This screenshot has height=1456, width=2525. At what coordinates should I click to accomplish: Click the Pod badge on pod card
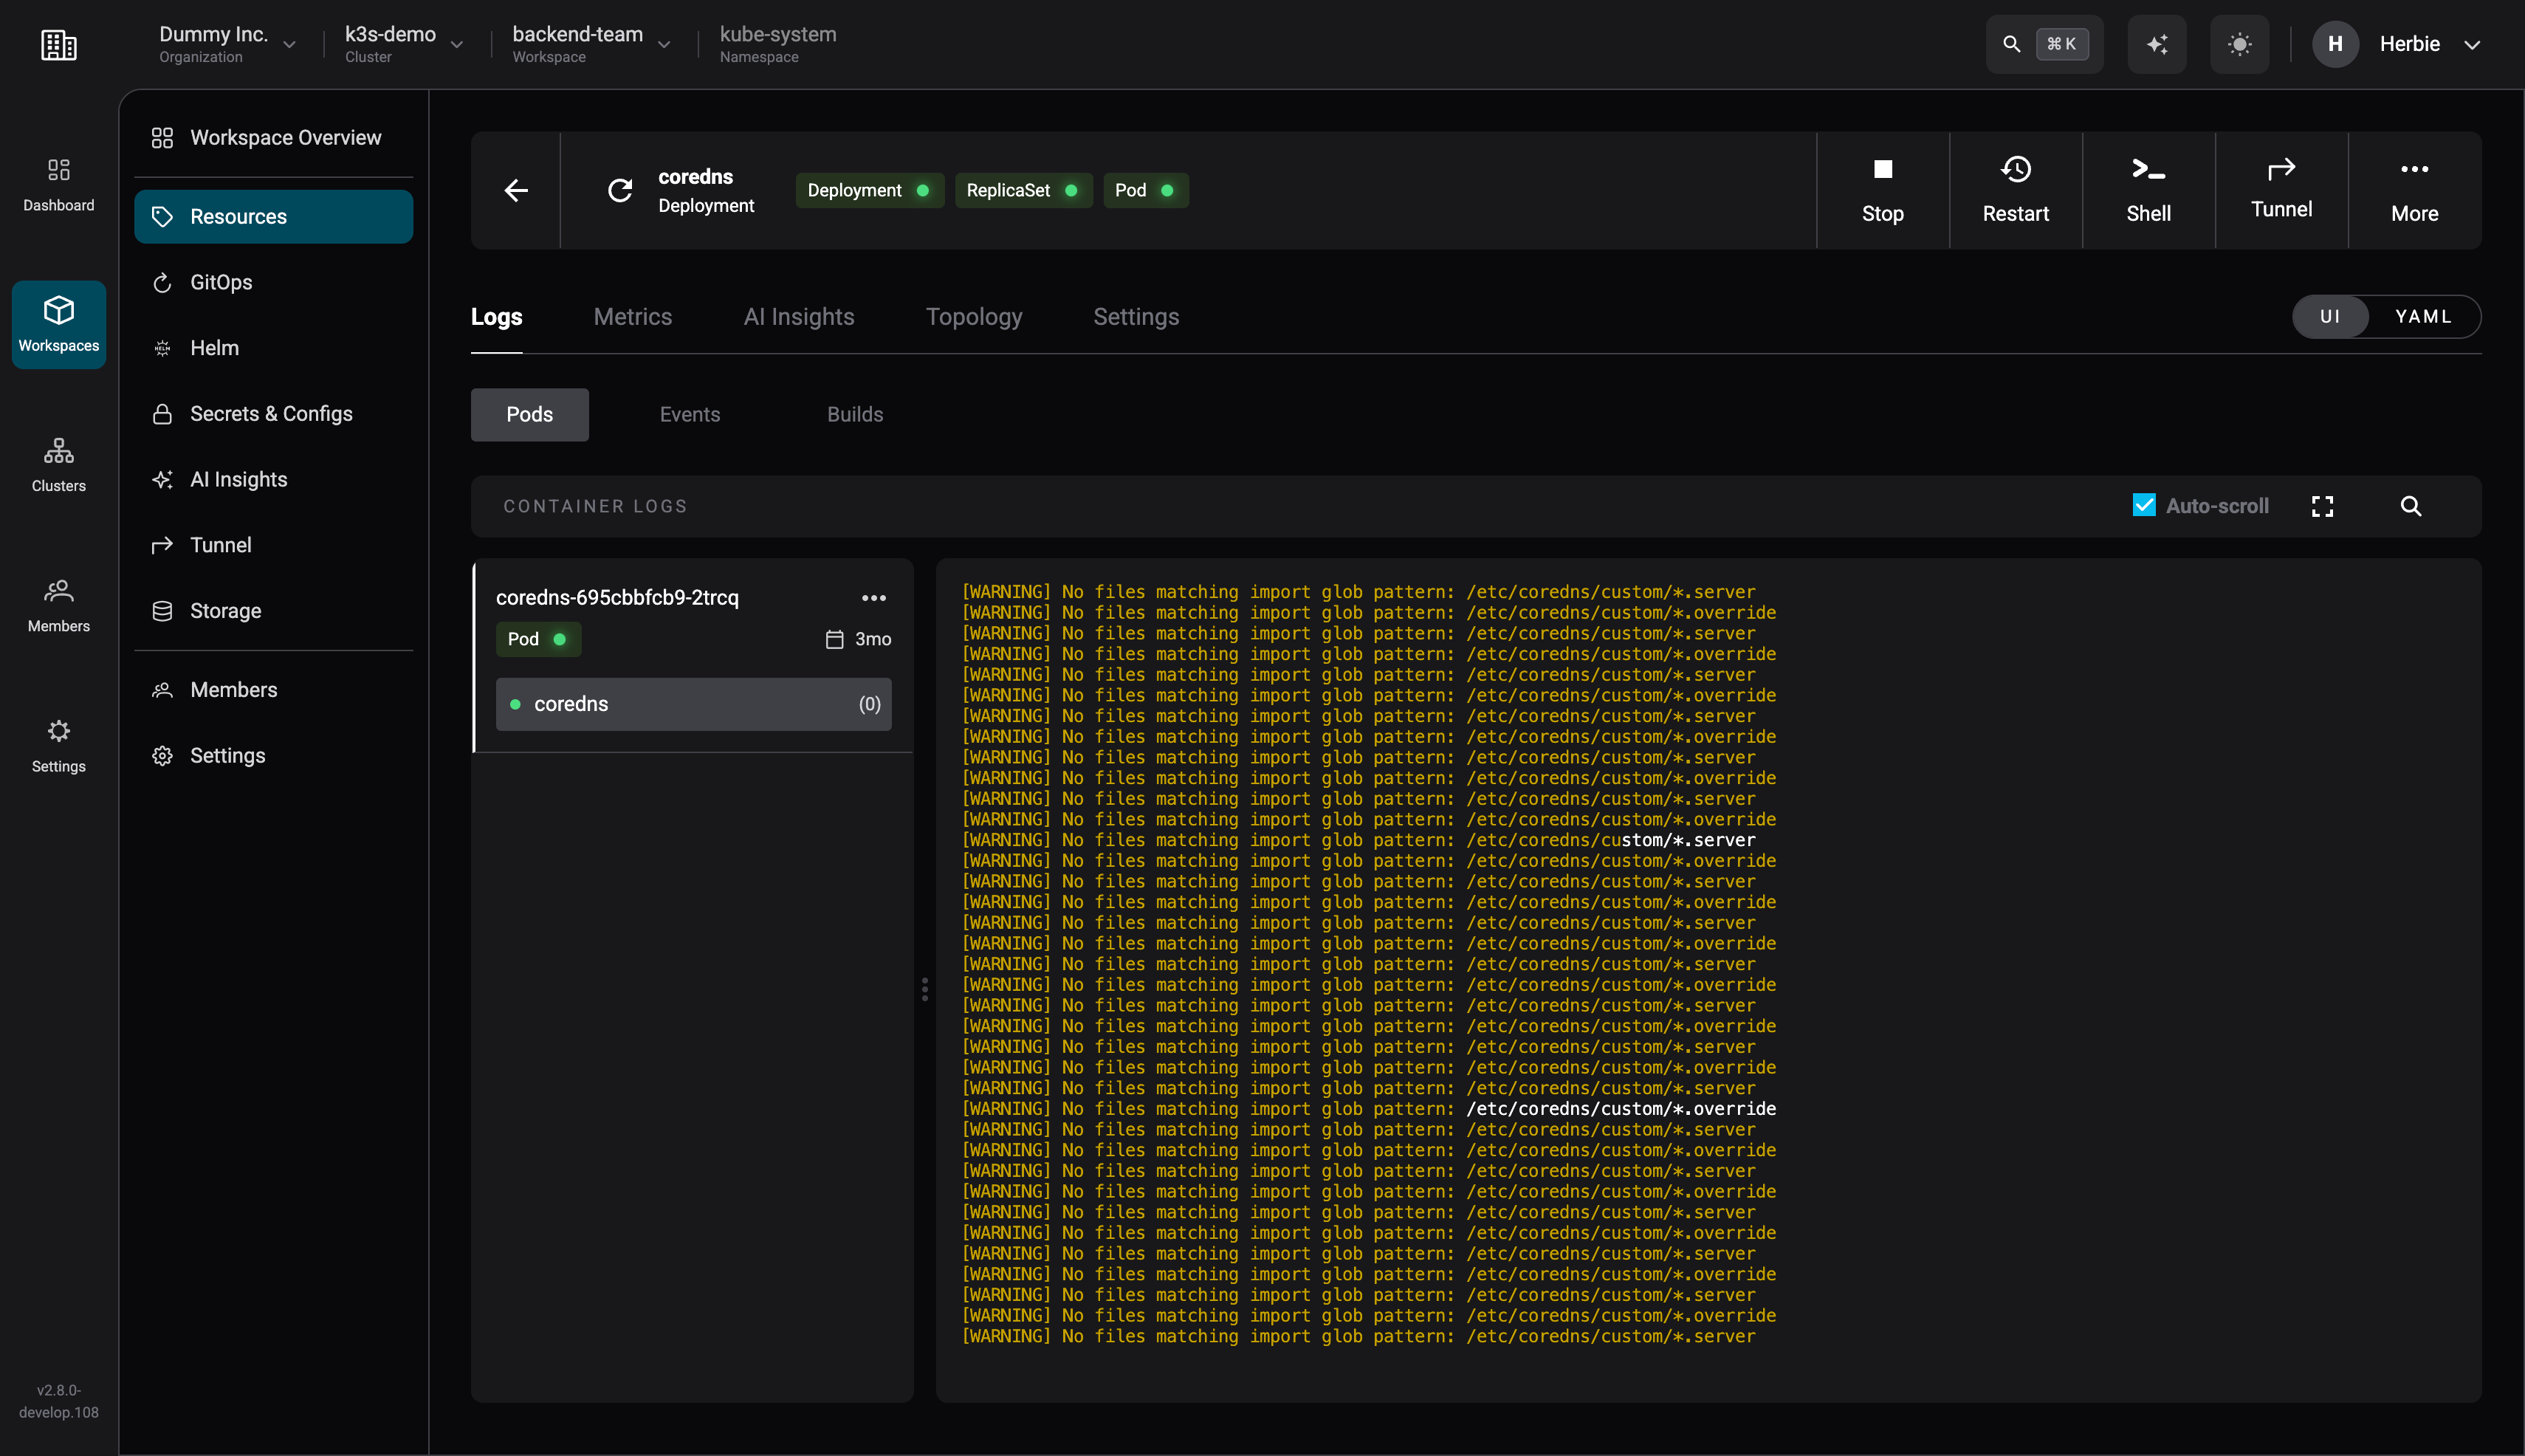(537, 639)
